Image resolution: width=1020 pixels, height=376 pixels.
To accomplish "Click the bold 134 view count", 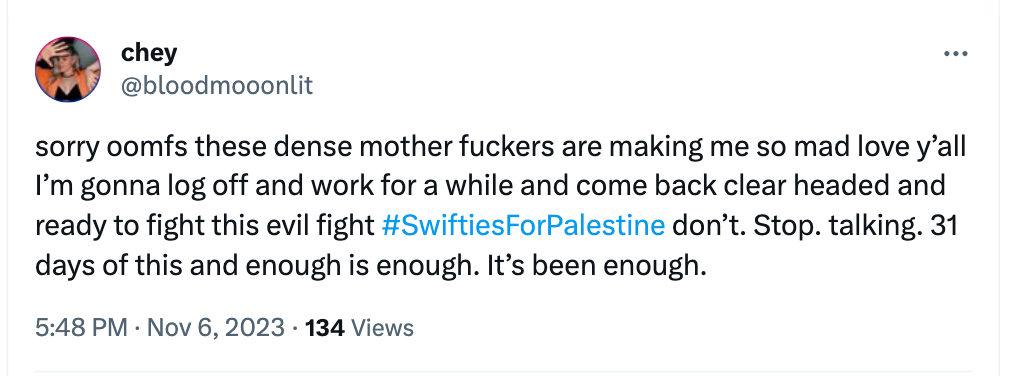I will (325, 327).
